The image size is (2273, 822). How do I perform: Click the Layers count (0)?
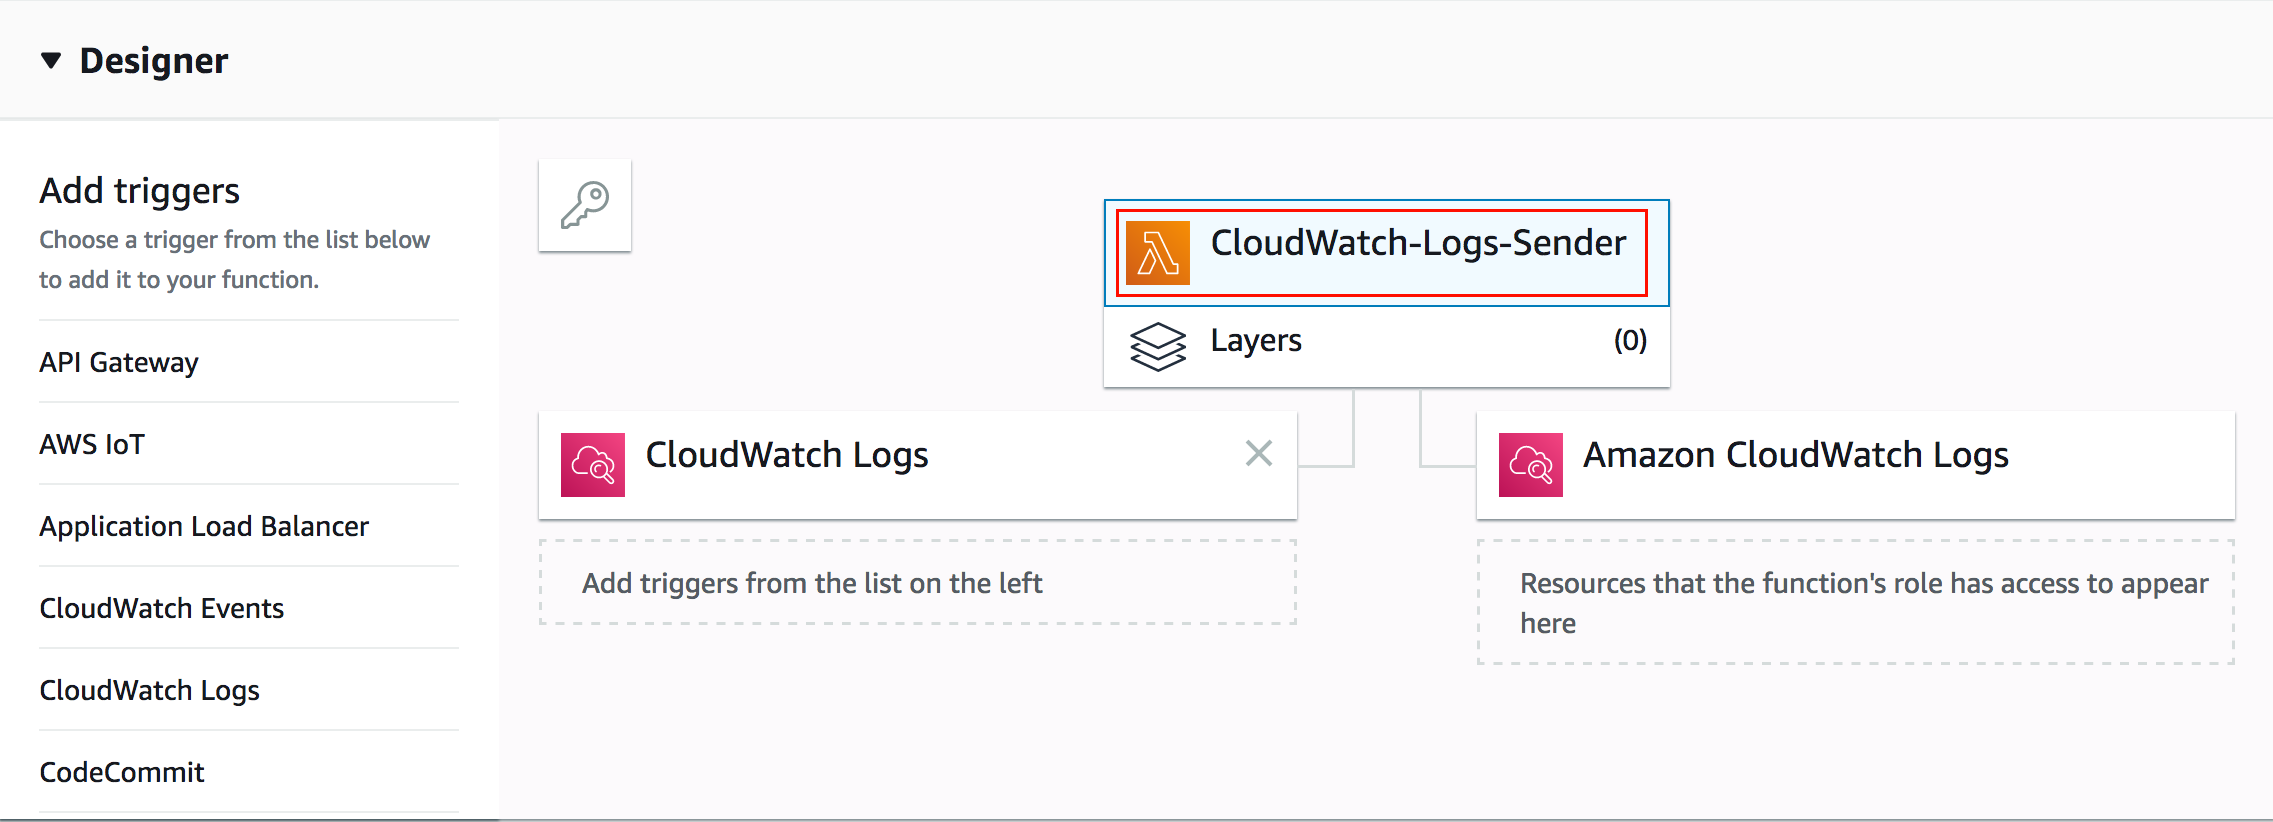pos(1629,341)
